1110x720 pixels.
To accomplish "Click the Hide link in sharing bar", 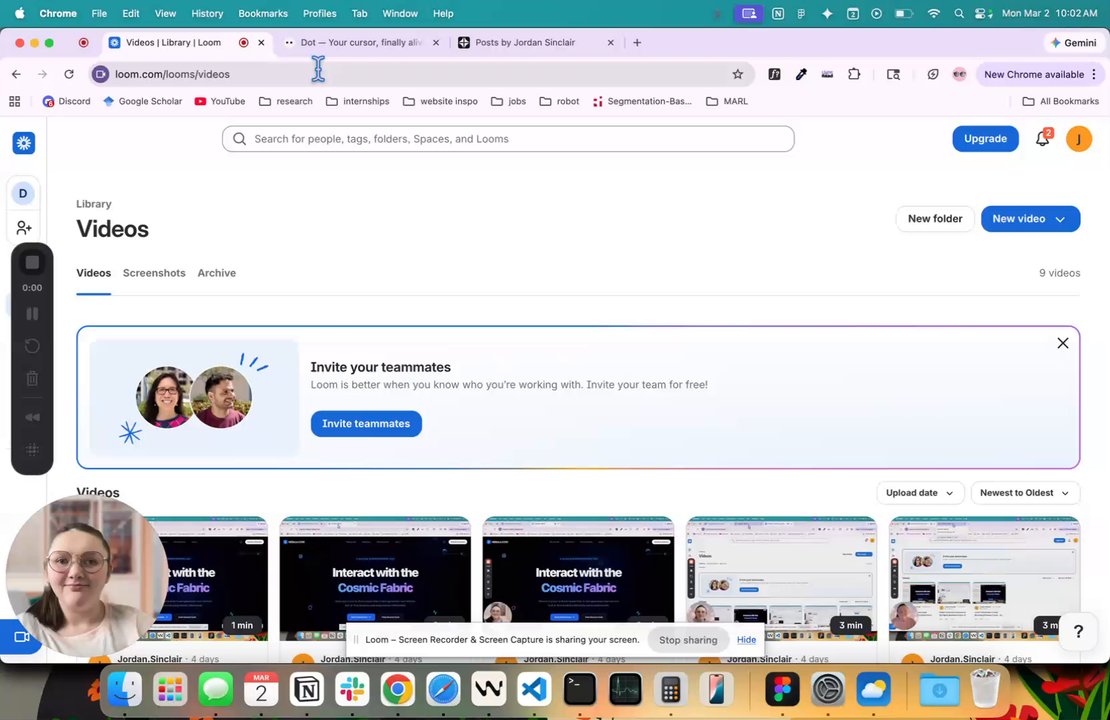I will (746, 639).
